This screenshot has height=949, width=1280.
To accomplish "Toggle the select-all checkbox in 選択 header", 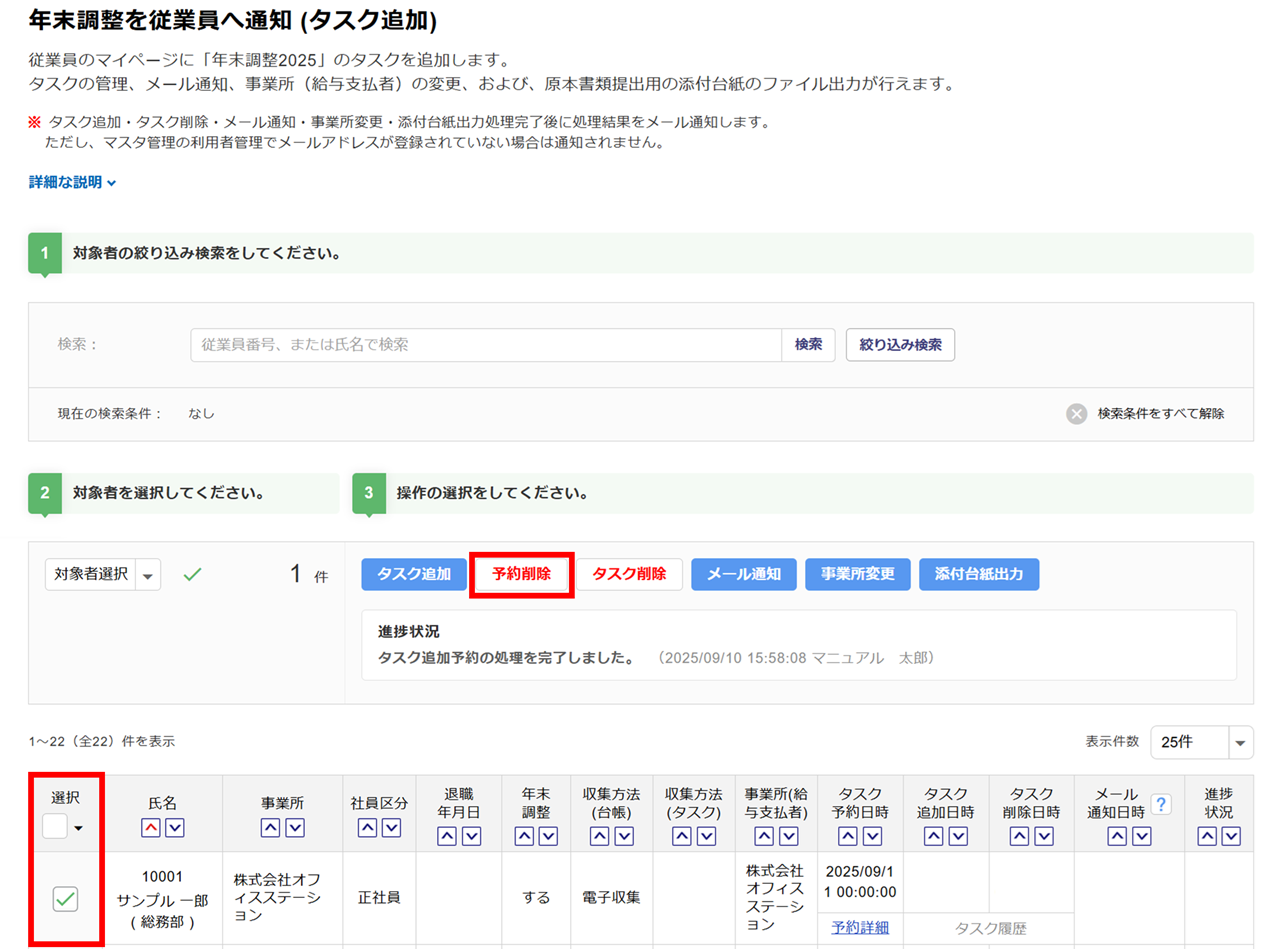I will point(56,826).
